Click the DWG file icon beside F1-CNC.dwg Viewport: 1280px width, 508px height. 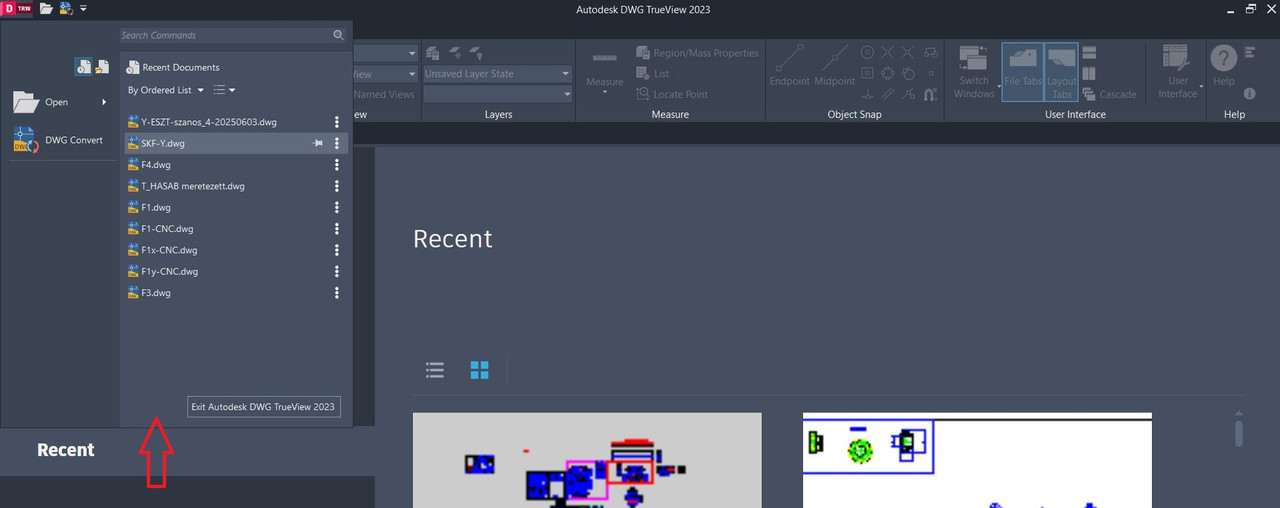click(133, 229)
